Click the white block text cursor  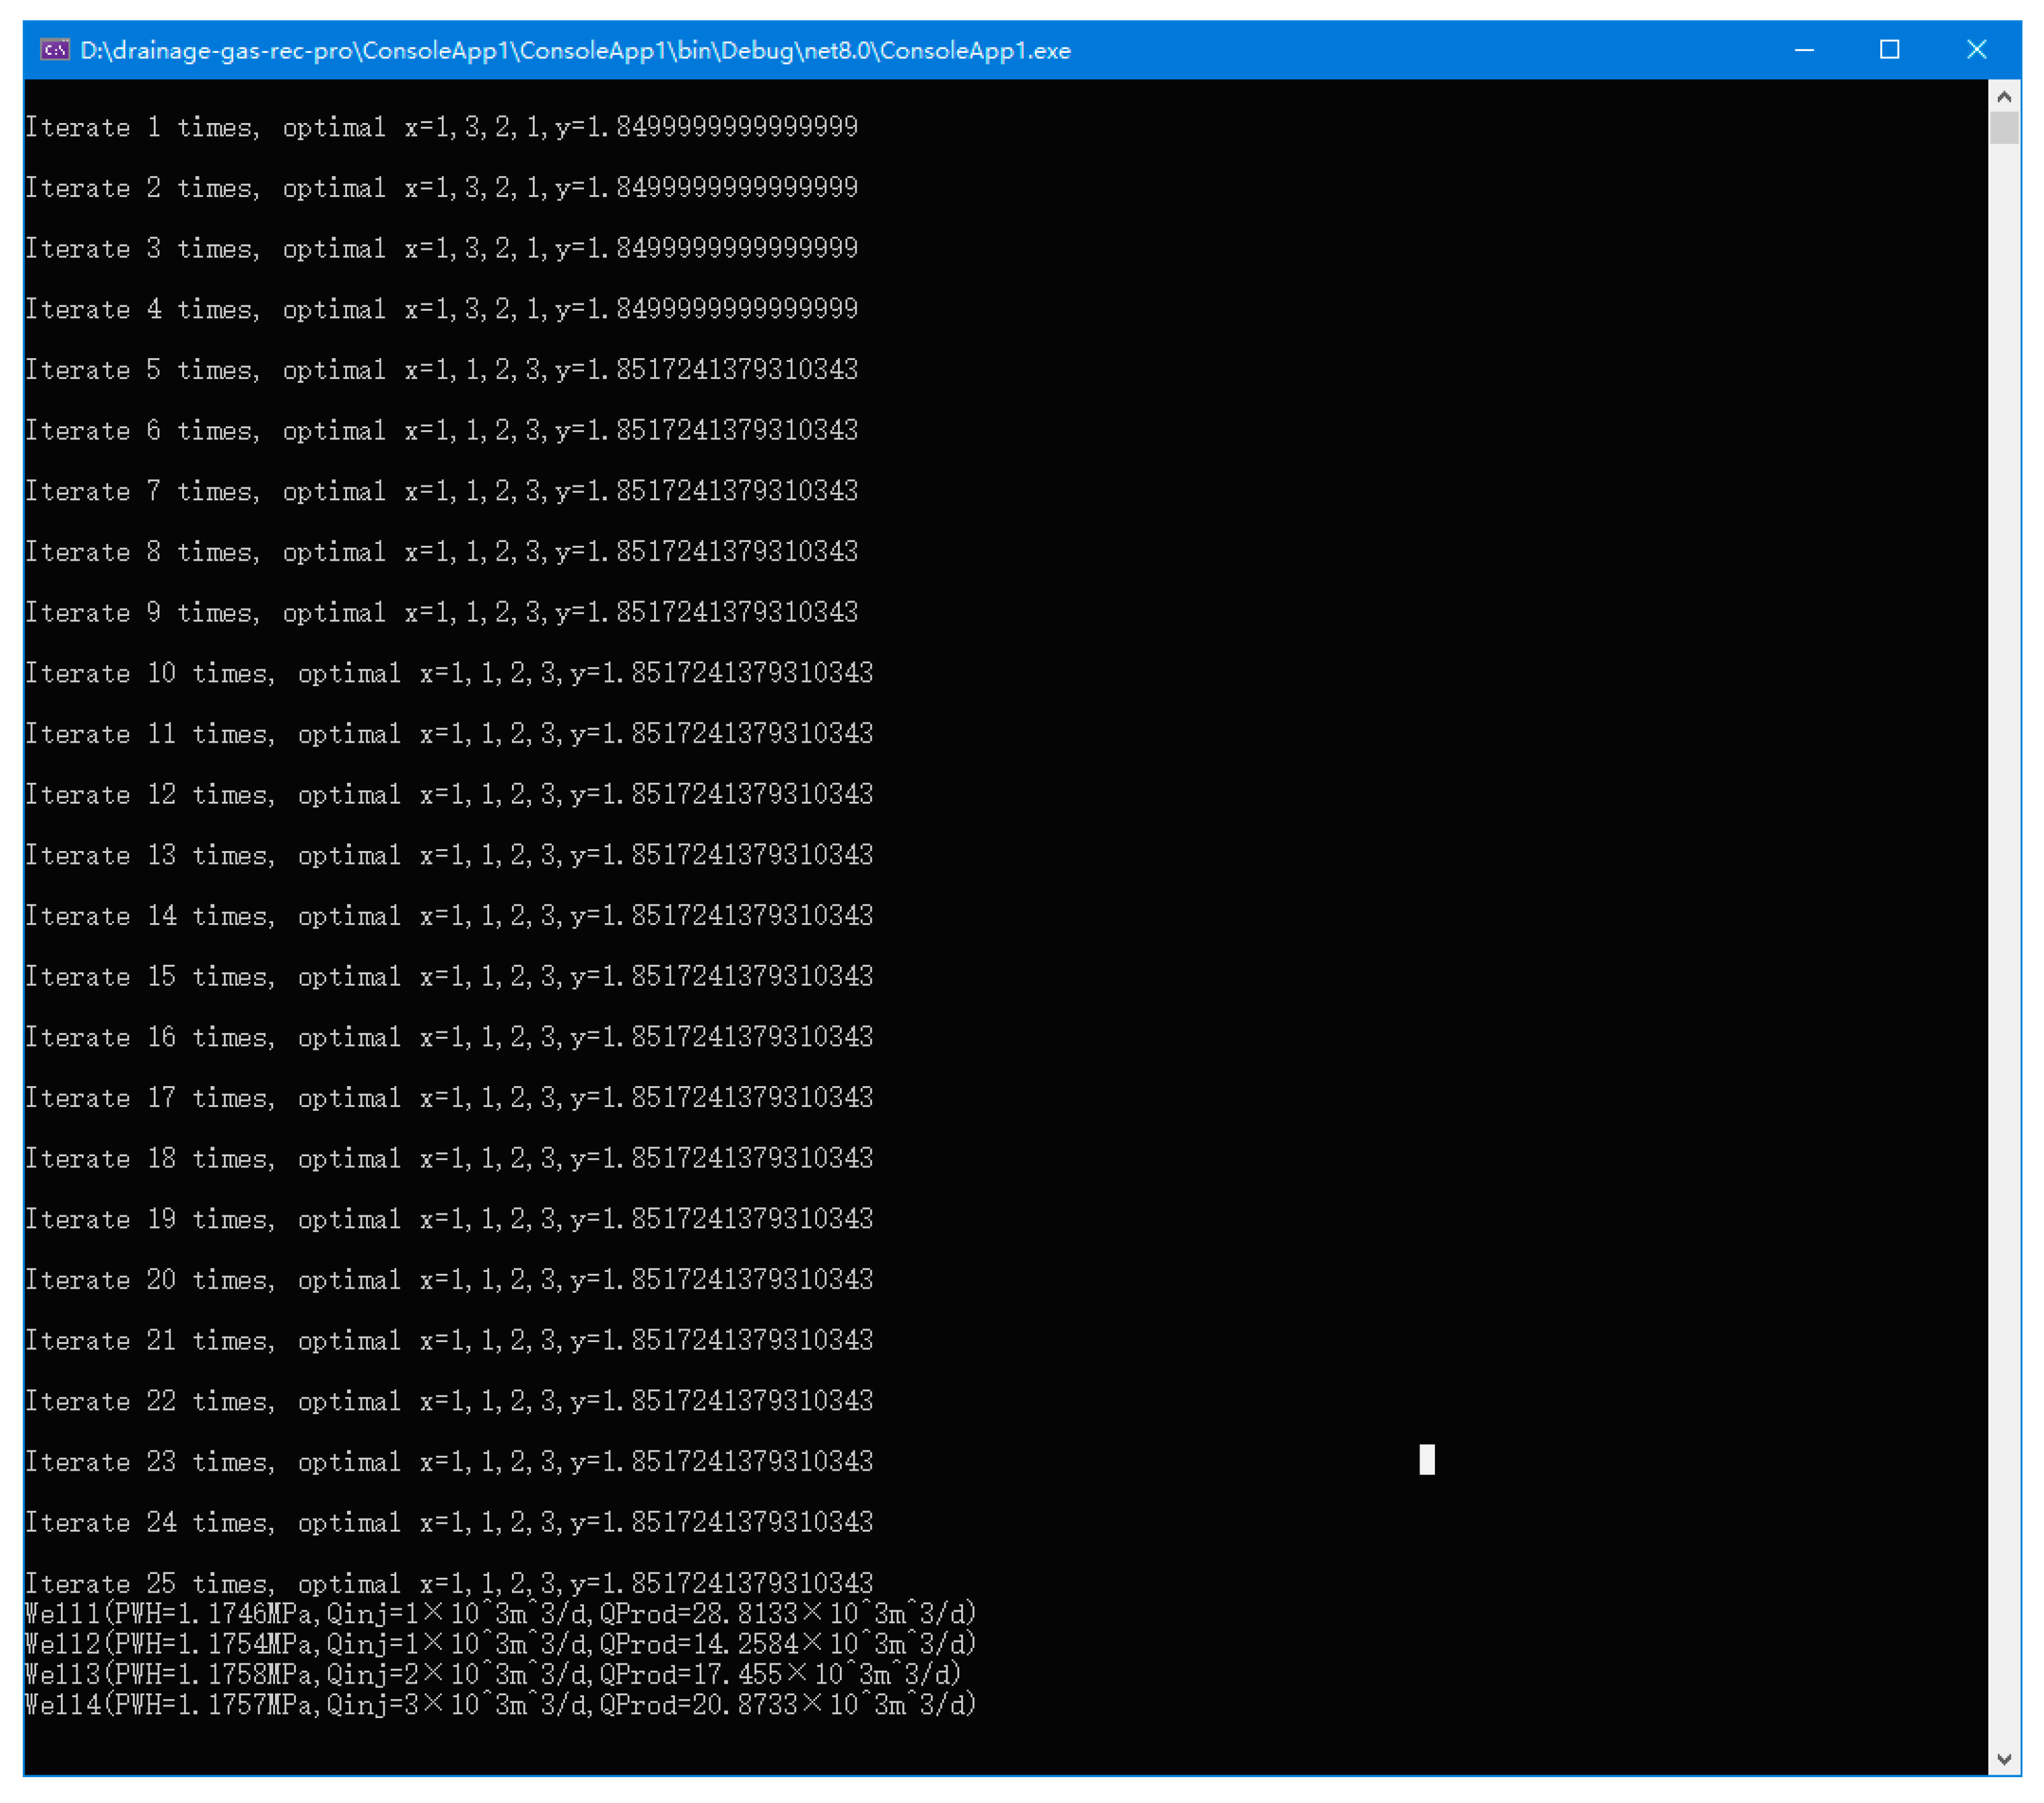tap(1427, 1459)
